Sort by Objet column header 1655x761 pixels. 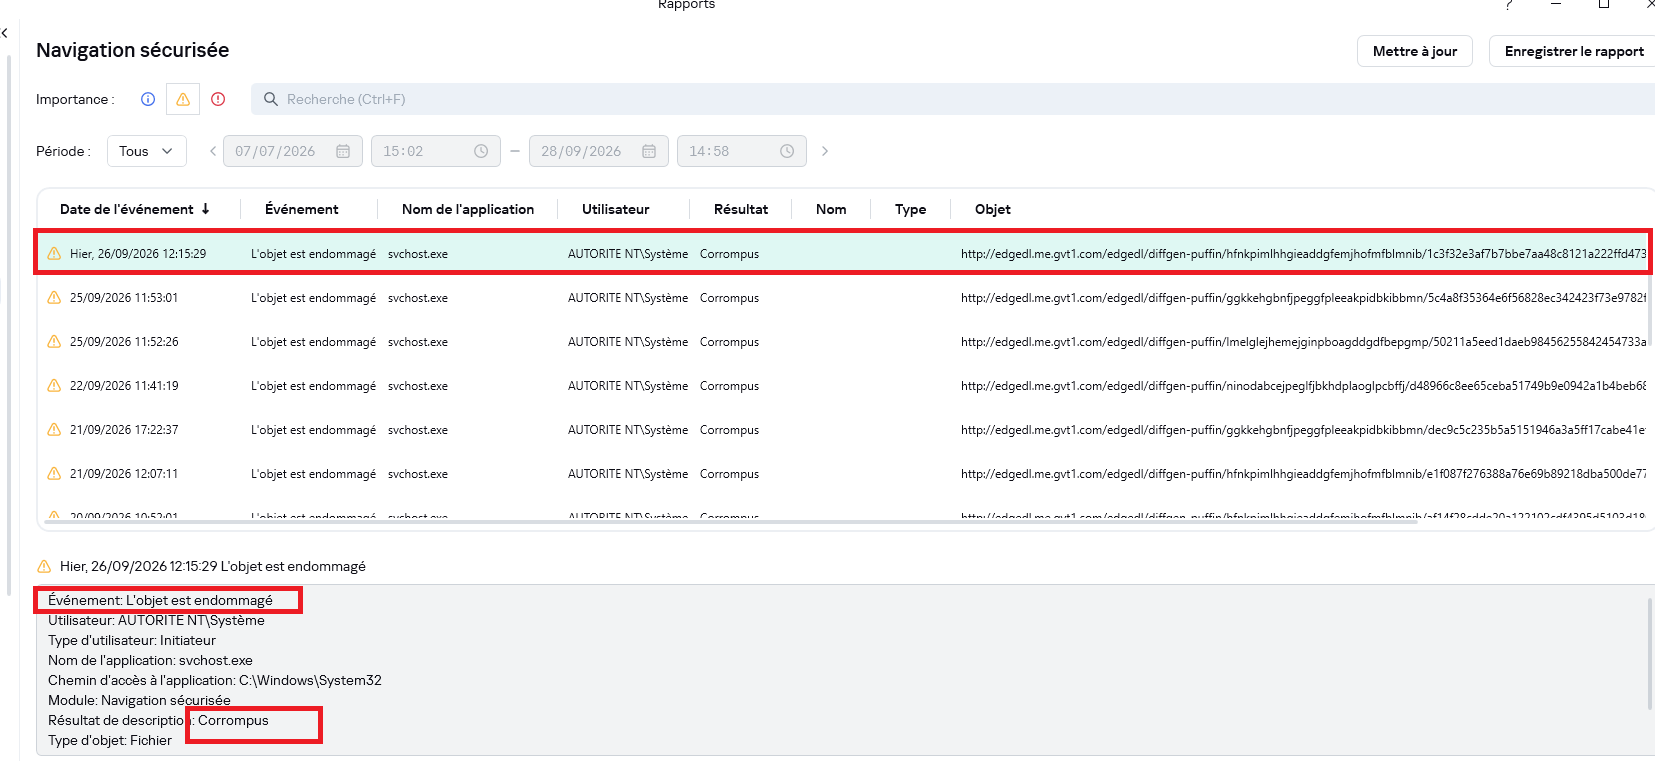[993, 209]
